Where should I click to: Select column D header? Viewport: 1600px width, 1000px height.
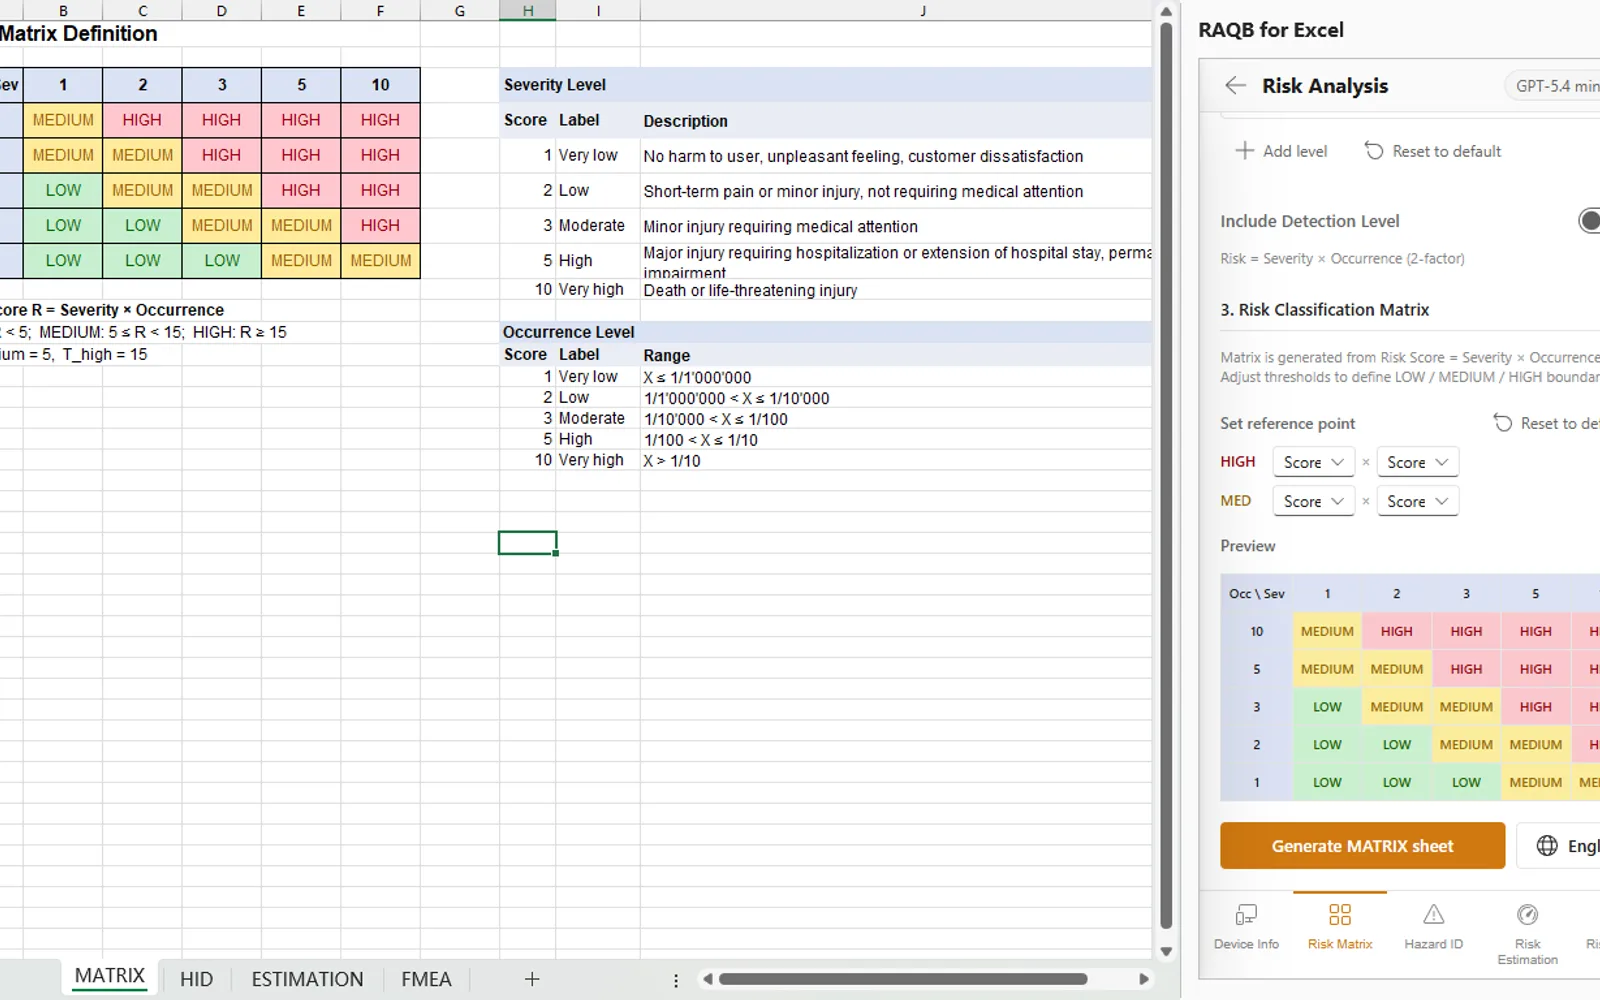click(221, 11)
